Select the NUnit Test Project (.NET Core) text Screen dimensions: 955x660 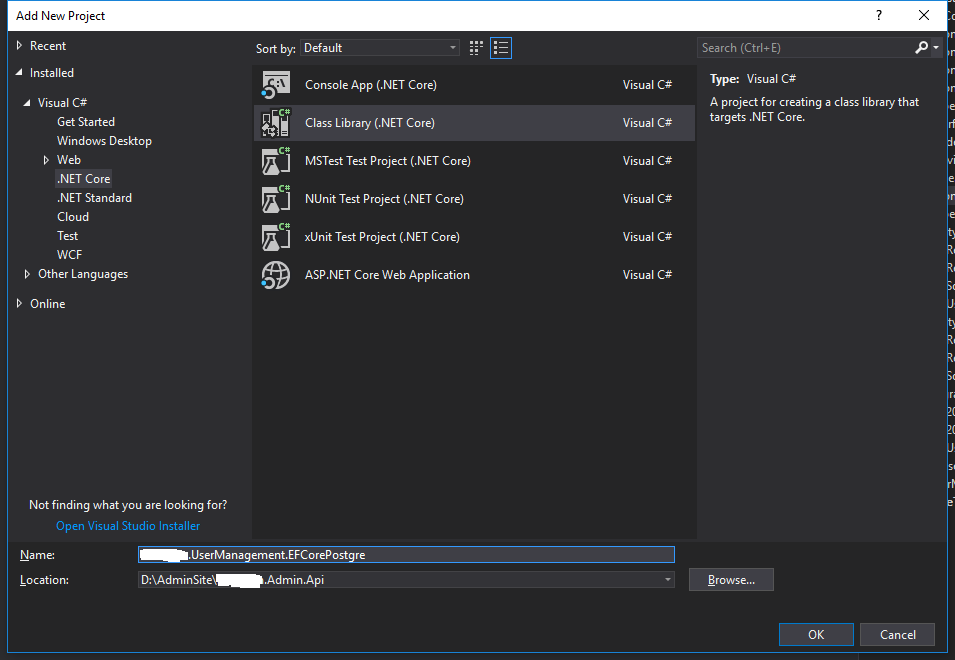click(384, 198)
